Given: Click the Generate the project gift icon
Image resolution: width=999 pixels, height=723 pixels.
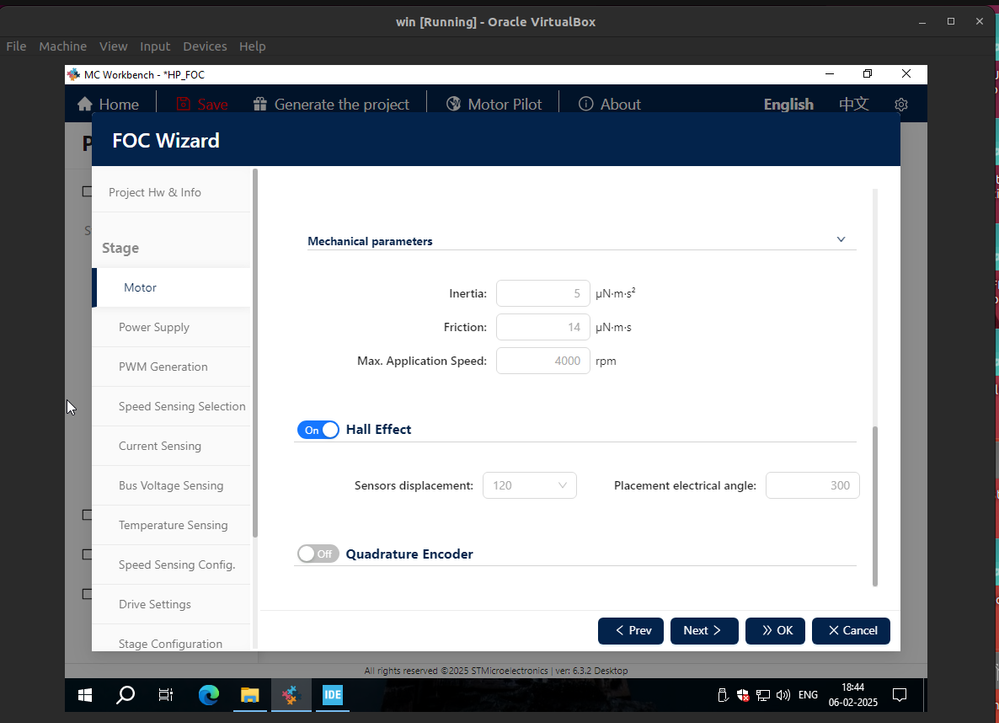Looking at the screenshot, I should [x=260, y=104].
